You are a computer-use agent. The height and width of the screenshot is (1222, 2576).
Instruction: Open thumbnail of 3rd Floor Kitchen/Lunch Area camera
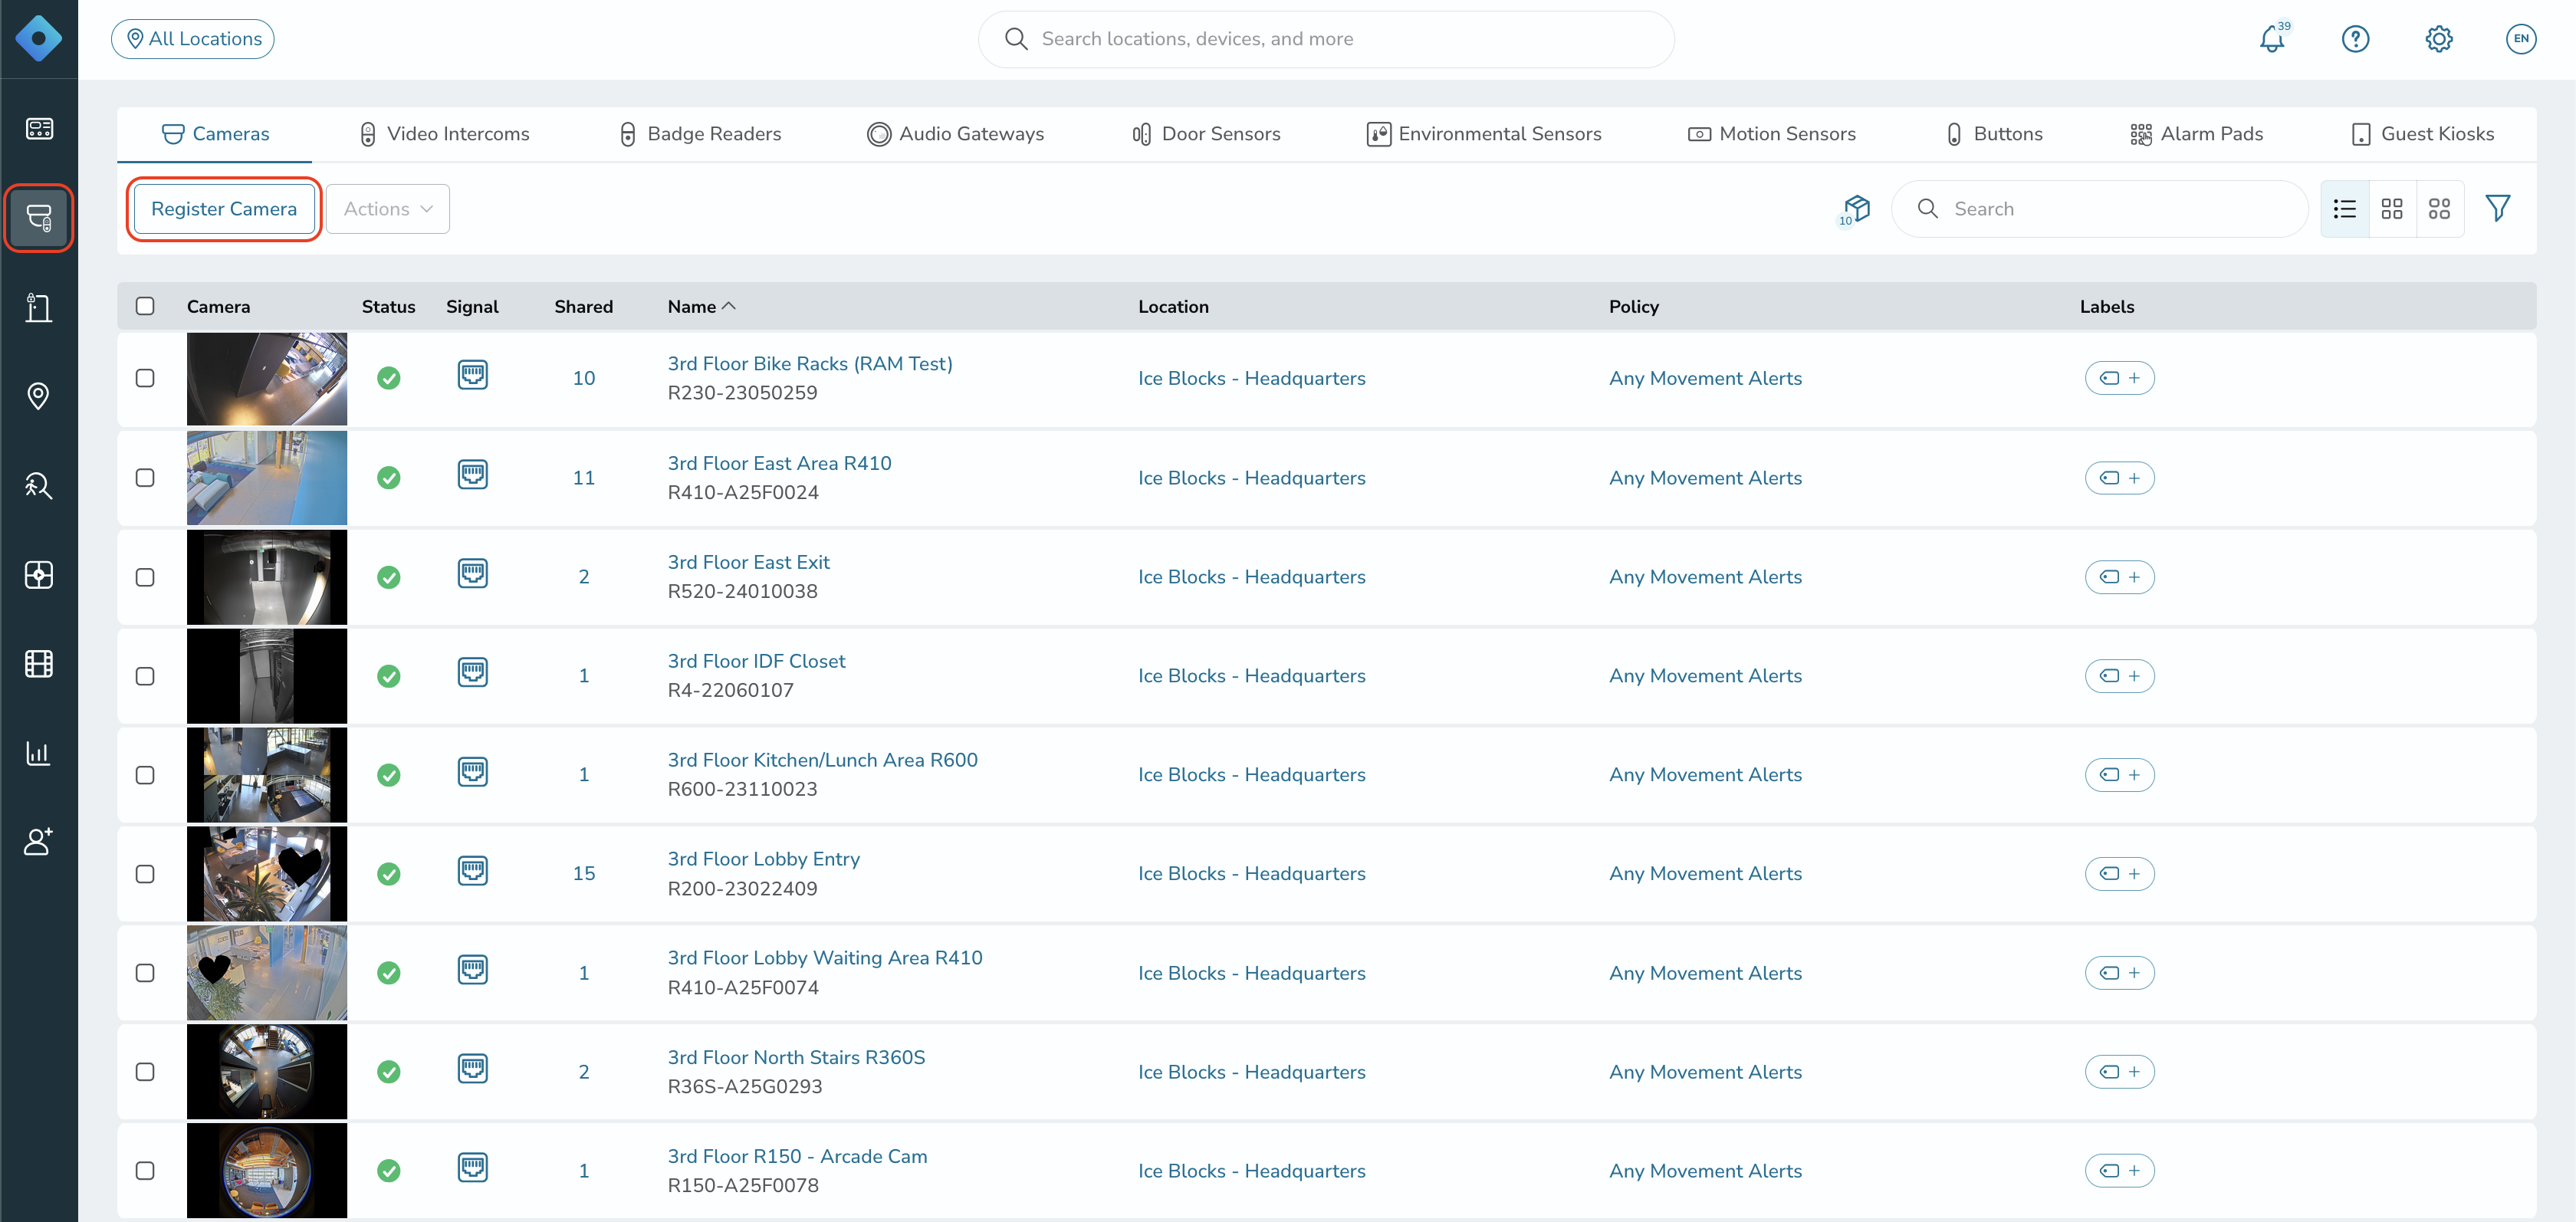(267, 775)
